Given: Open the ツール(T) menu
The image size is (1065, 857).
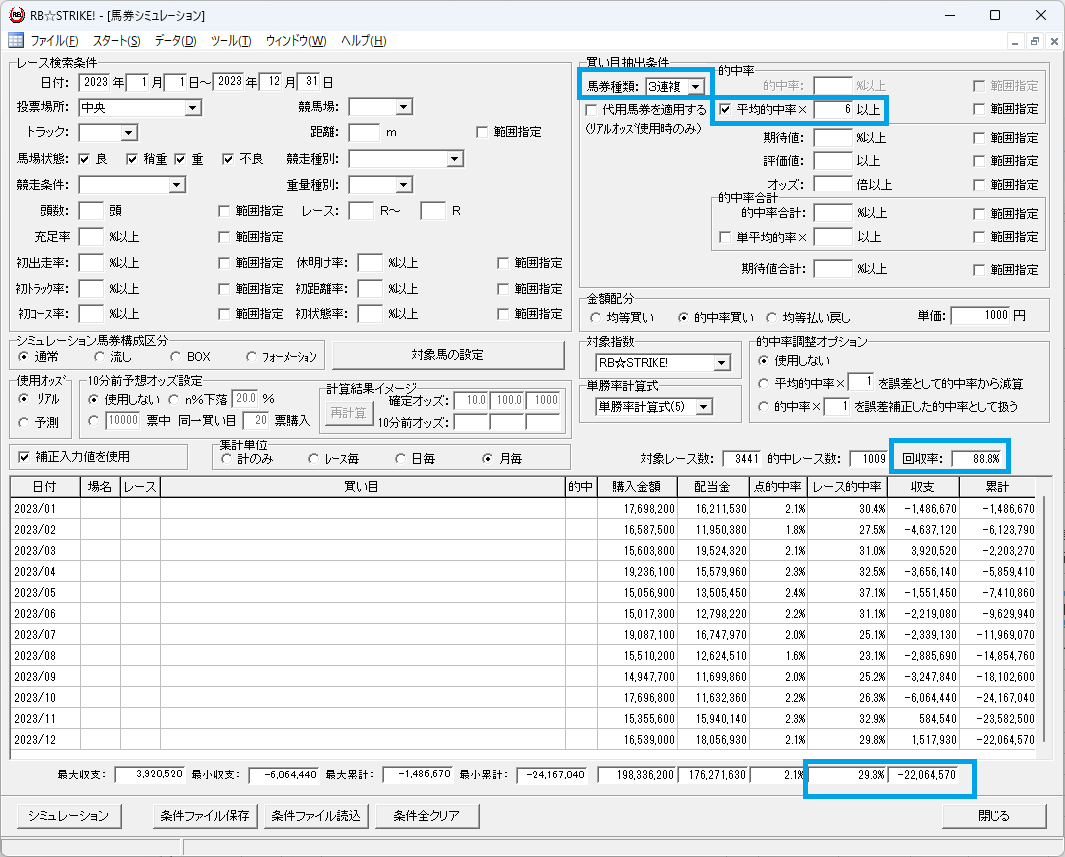Looking at the screenshot, I should (x=231, y=41).
